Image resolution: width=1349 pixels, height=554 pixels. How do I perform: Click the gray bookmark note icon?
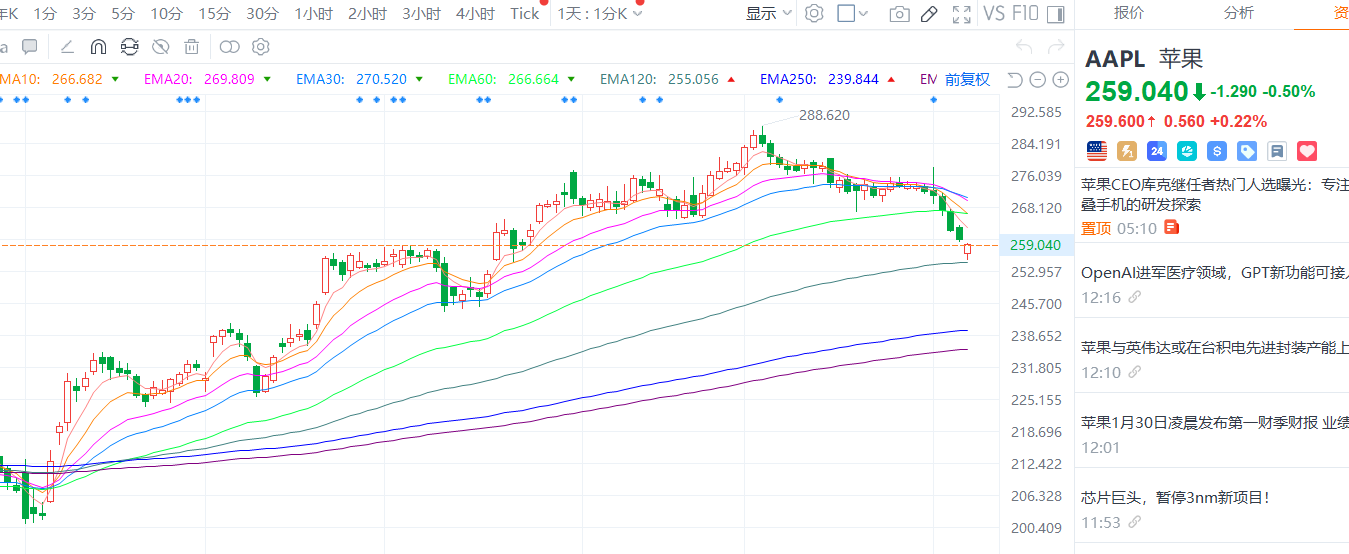[x=1277, y=151]
